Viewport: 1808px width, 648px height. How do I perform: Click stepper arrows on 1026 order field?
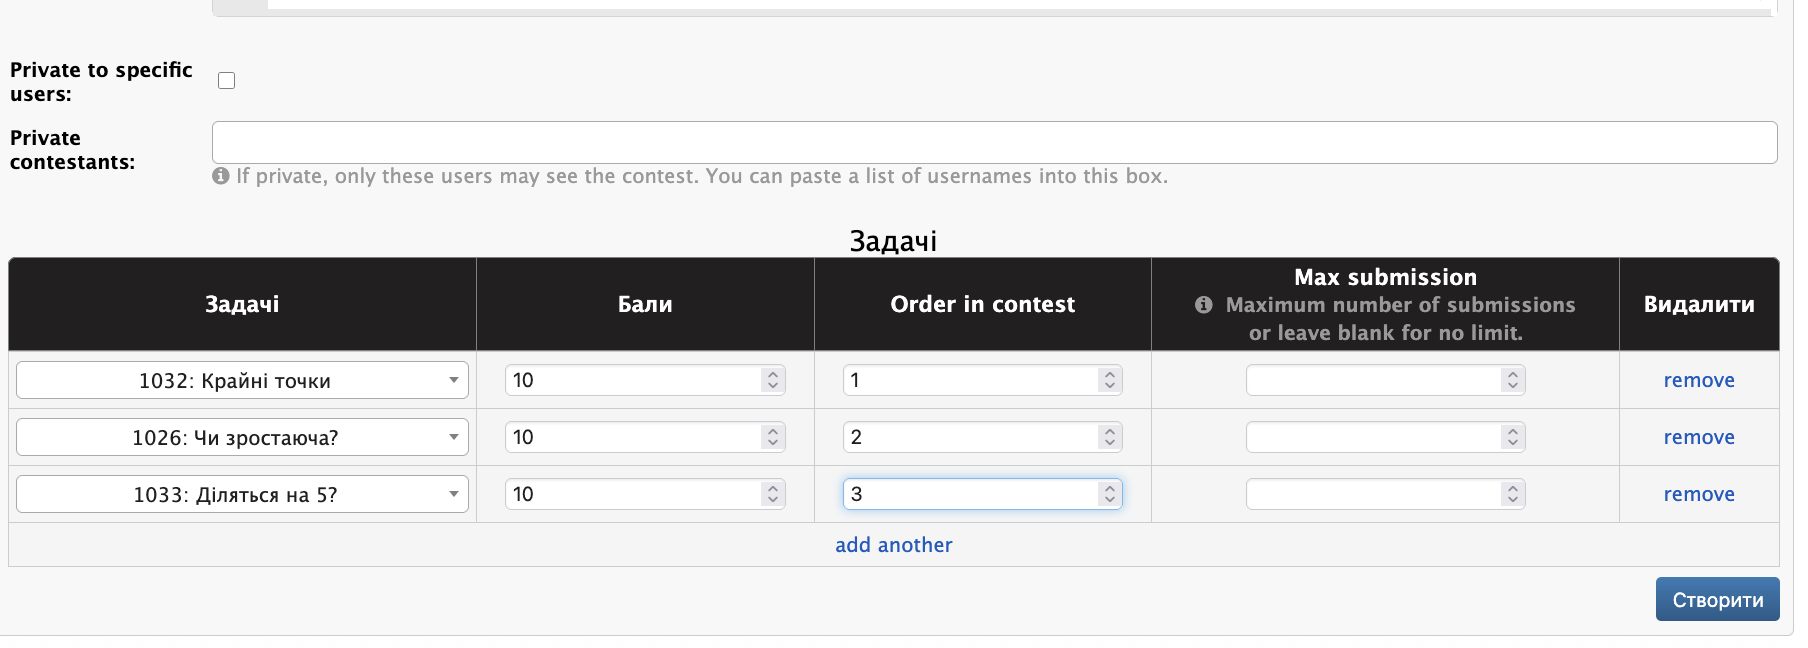tap(1109, 437)
